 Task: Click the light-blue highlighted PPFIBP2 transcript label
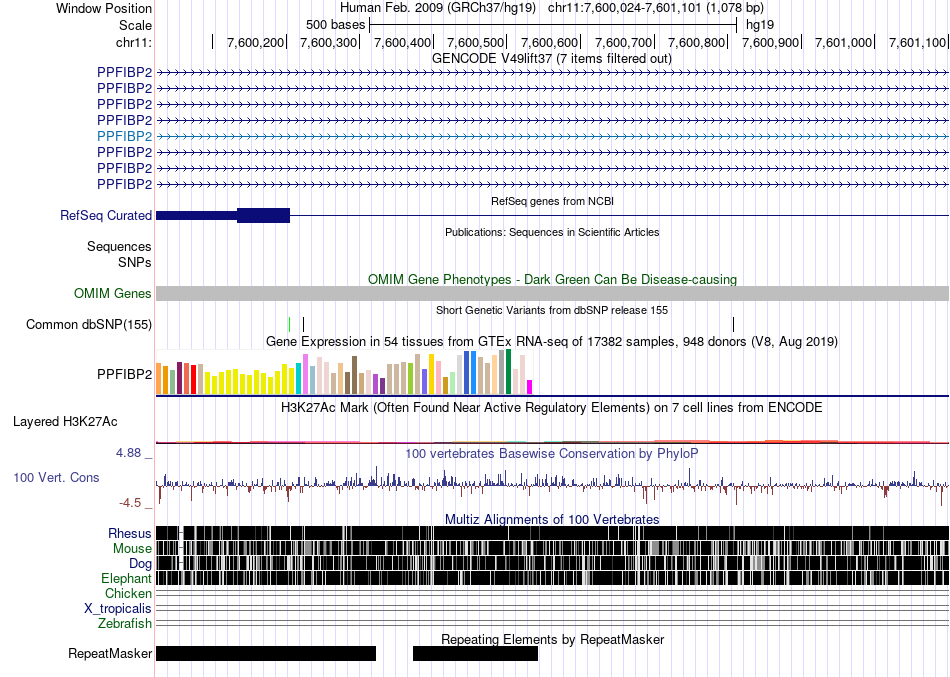click(x=124, y=136)
